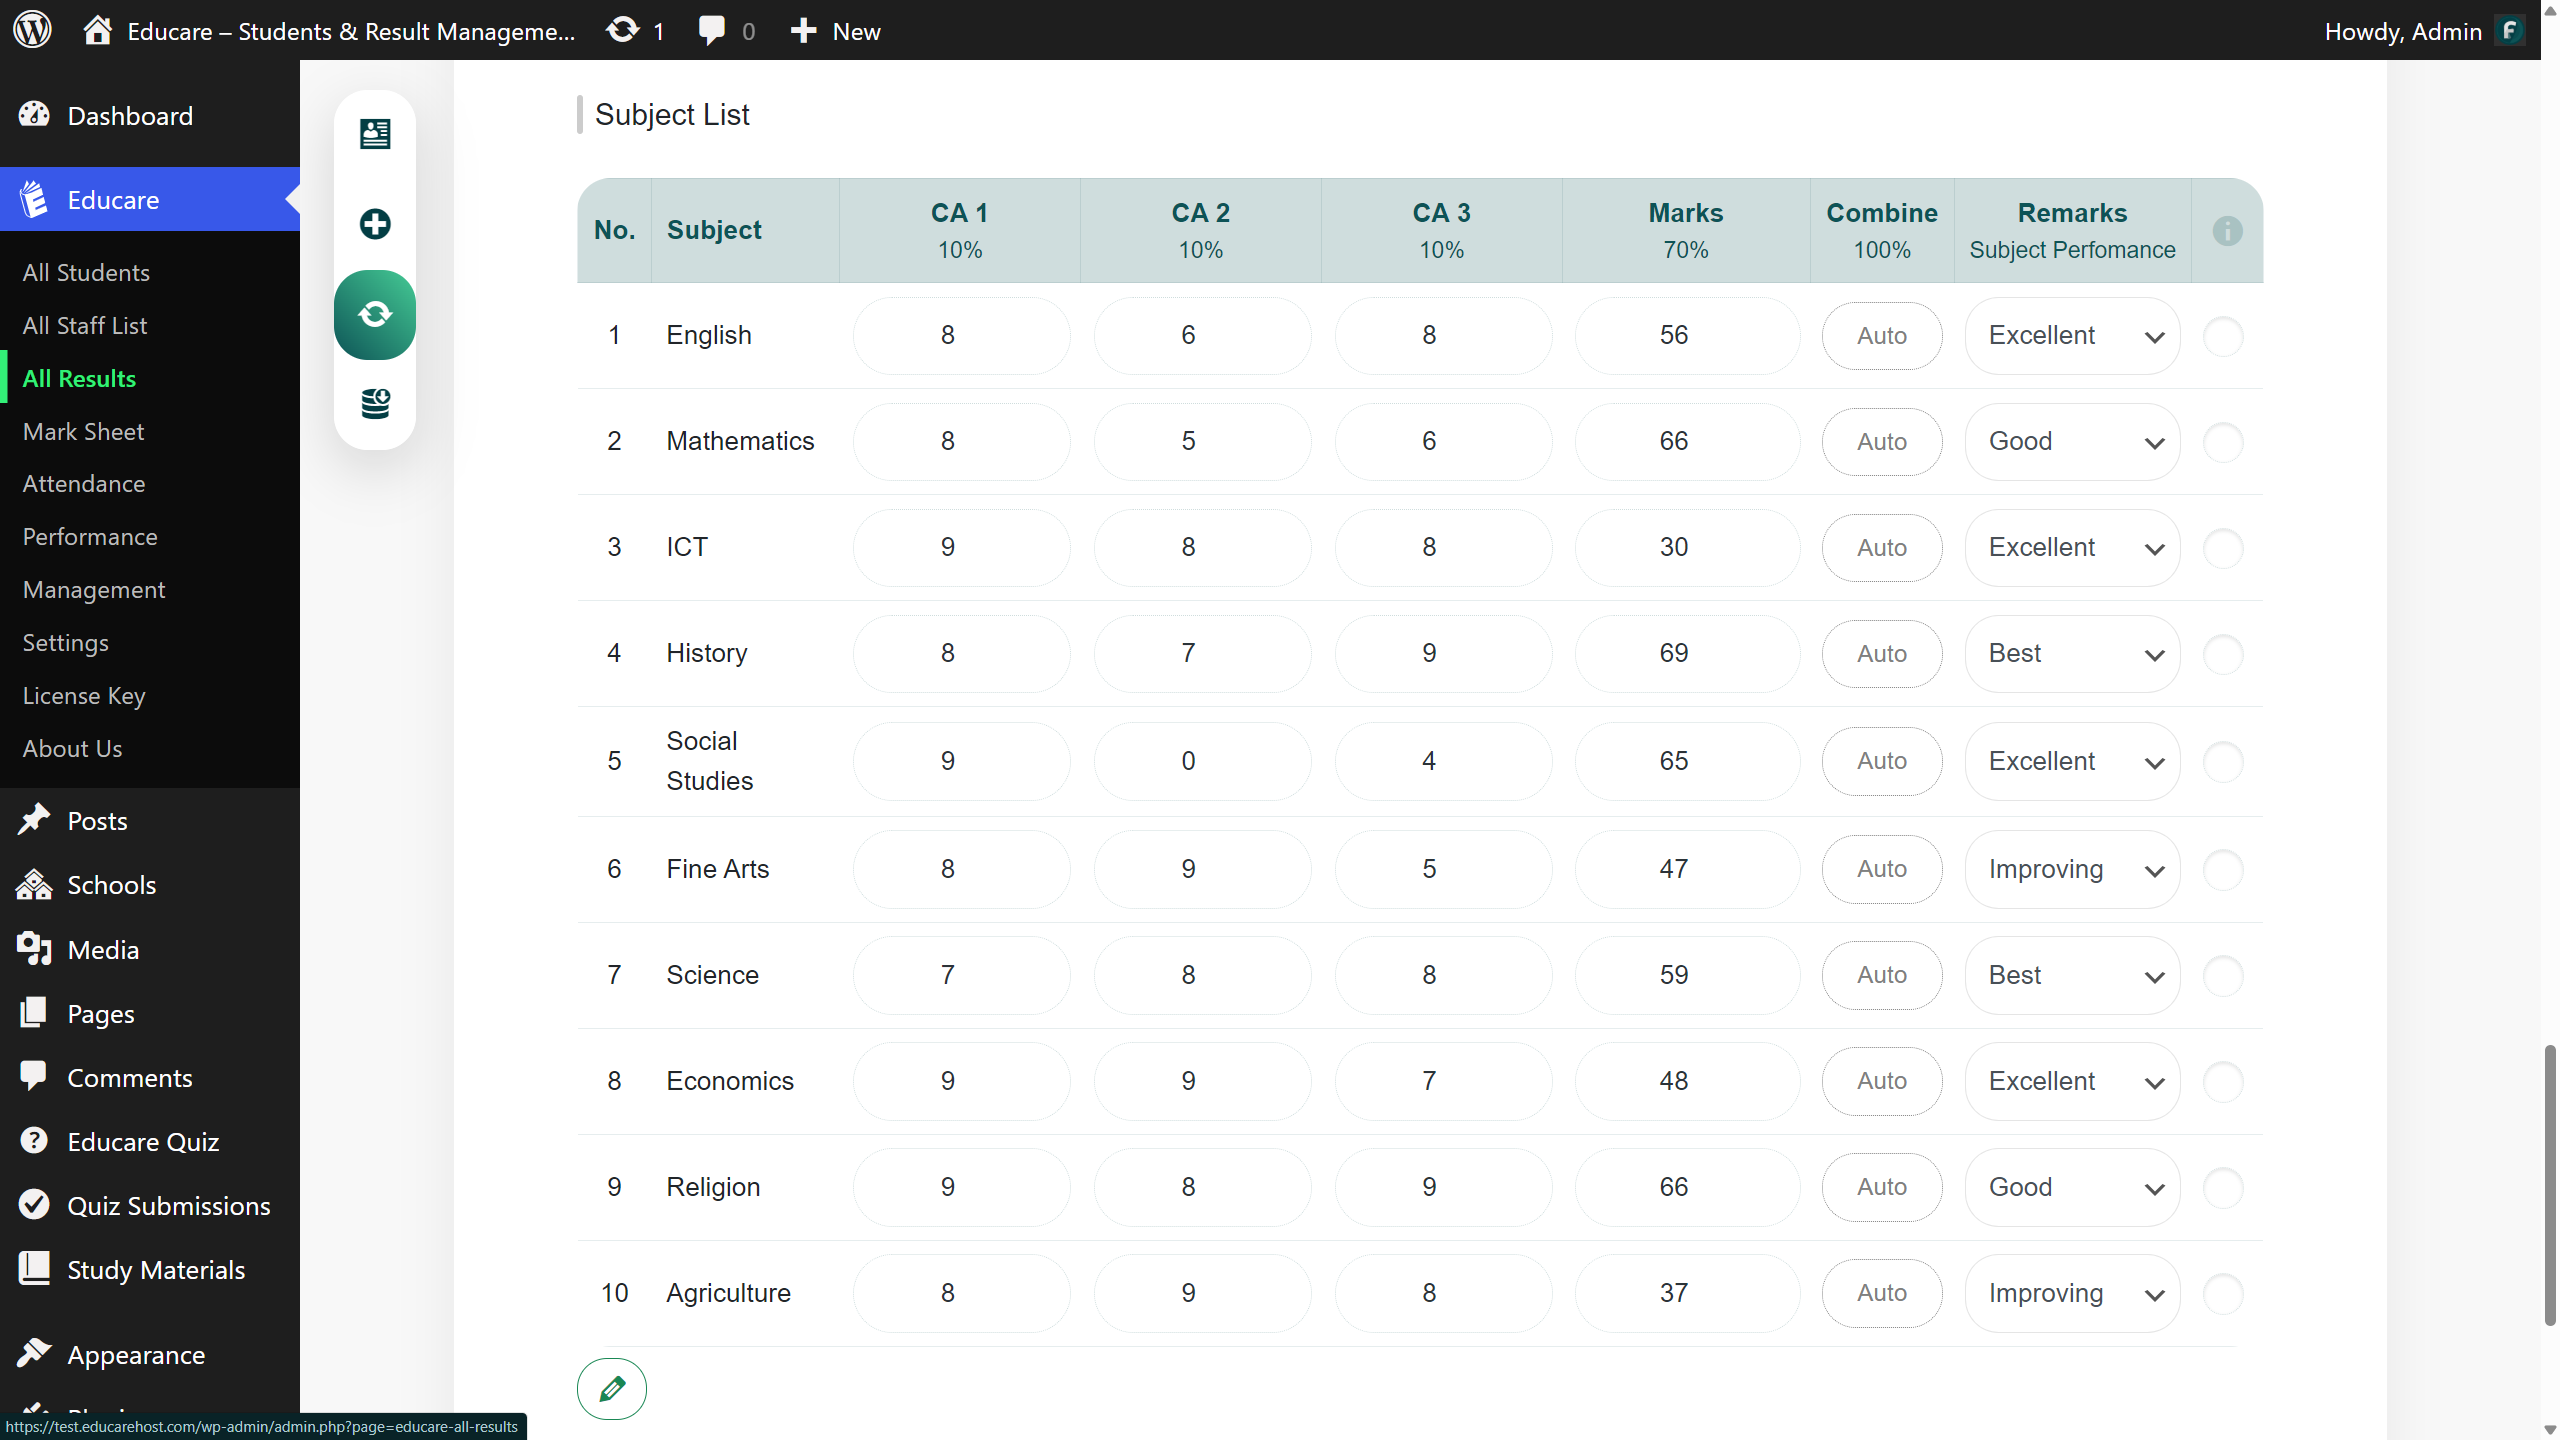Click the green pencil edit button

(x=612, y=1388)
